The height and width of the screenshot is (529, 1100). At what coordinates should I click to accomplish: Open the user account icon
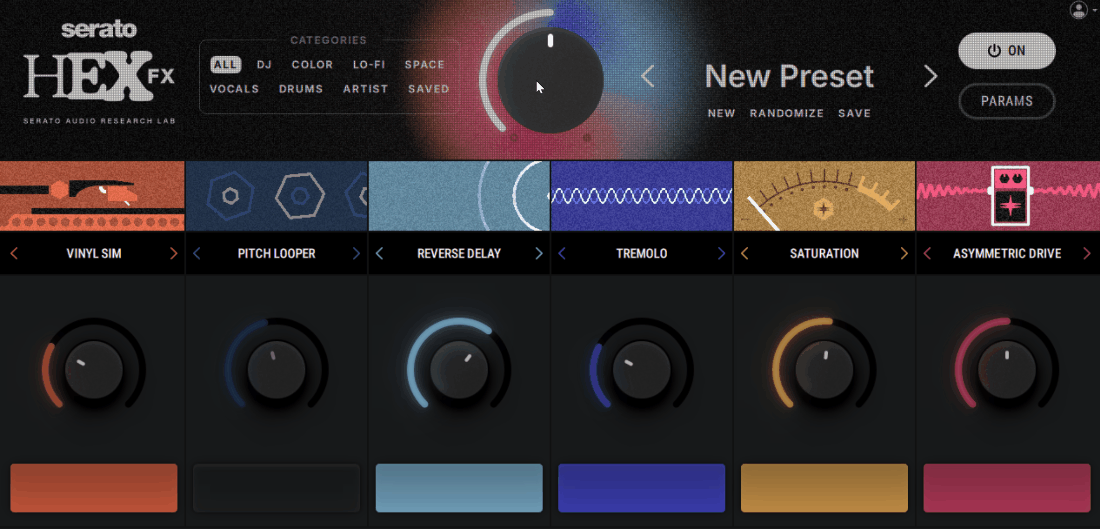point(1078,10)
